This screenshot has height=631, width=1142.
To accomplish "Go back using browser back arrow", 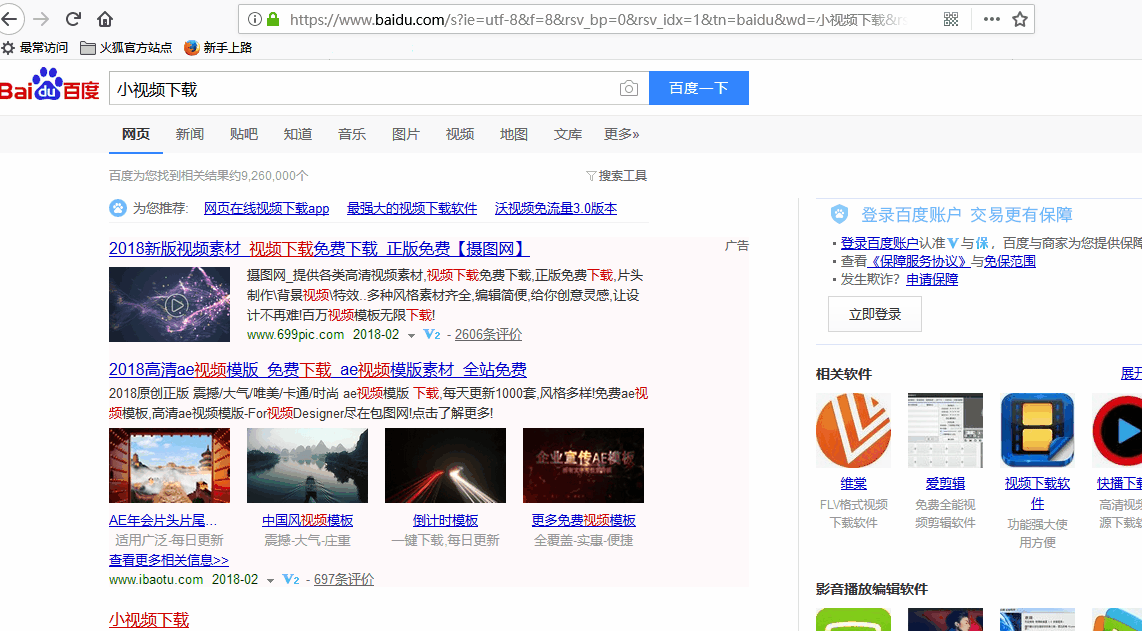I will [x=9, y=19].
